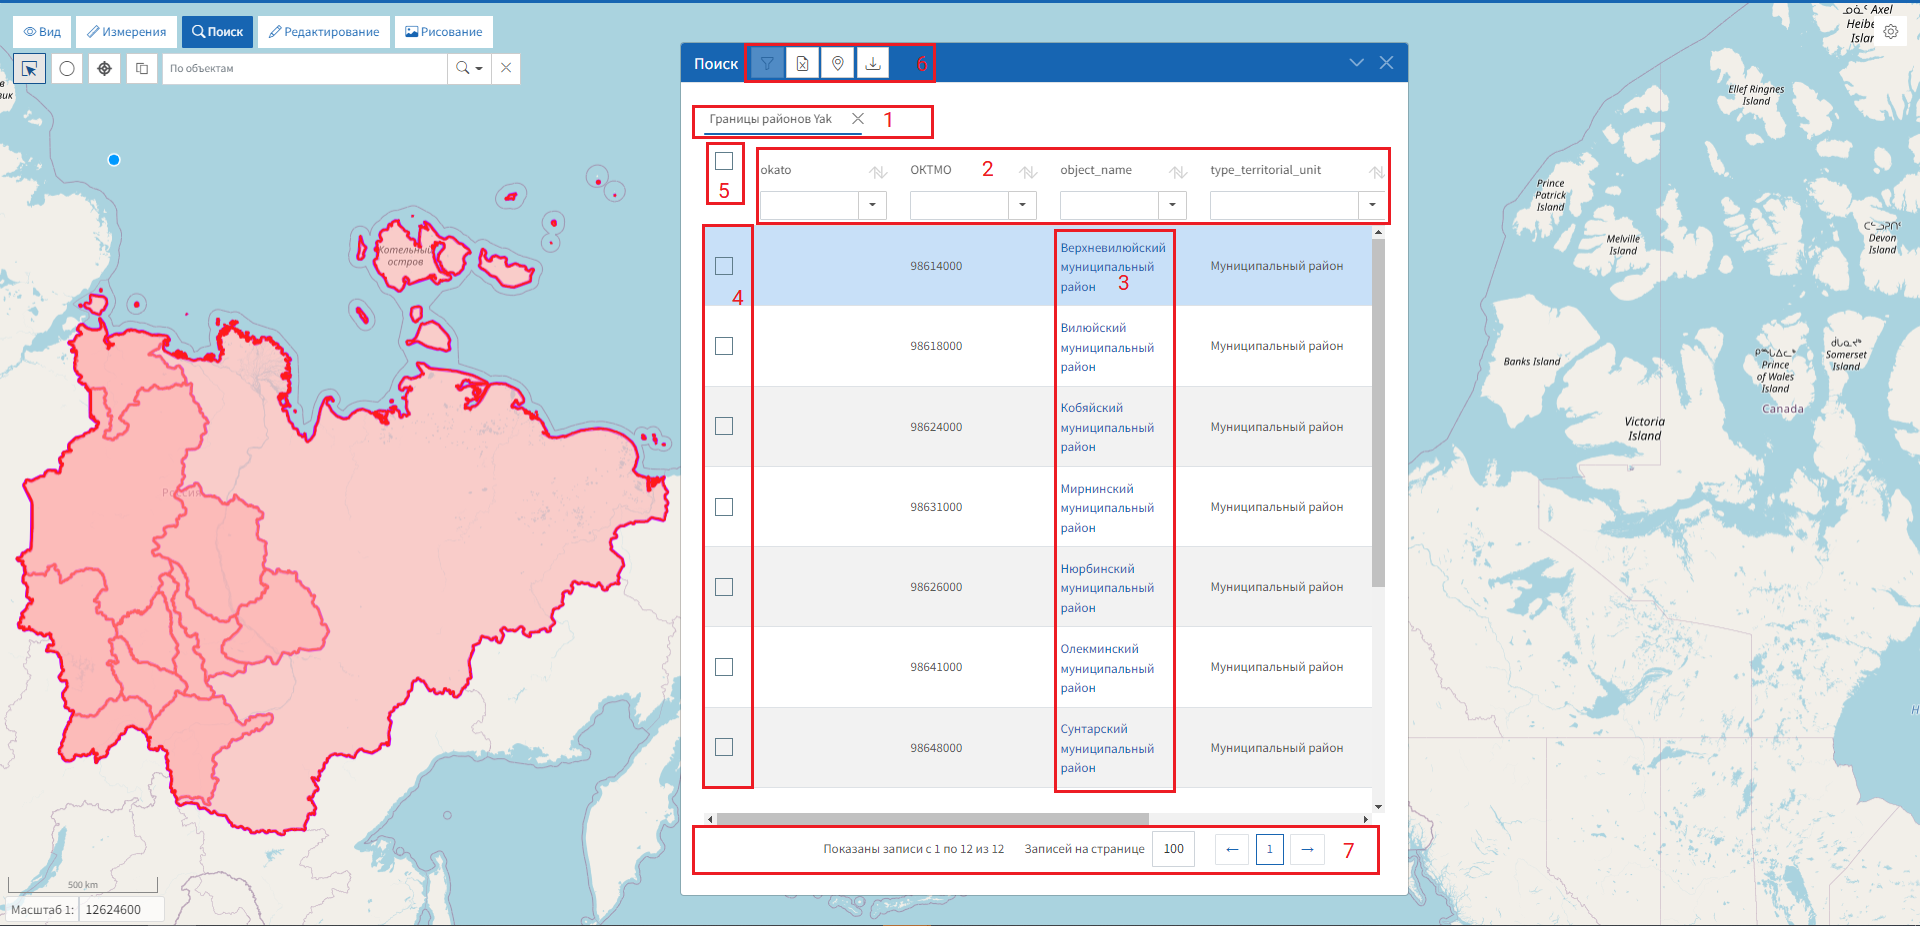Expand the object_name filter dropdown

click(1172, 205)
